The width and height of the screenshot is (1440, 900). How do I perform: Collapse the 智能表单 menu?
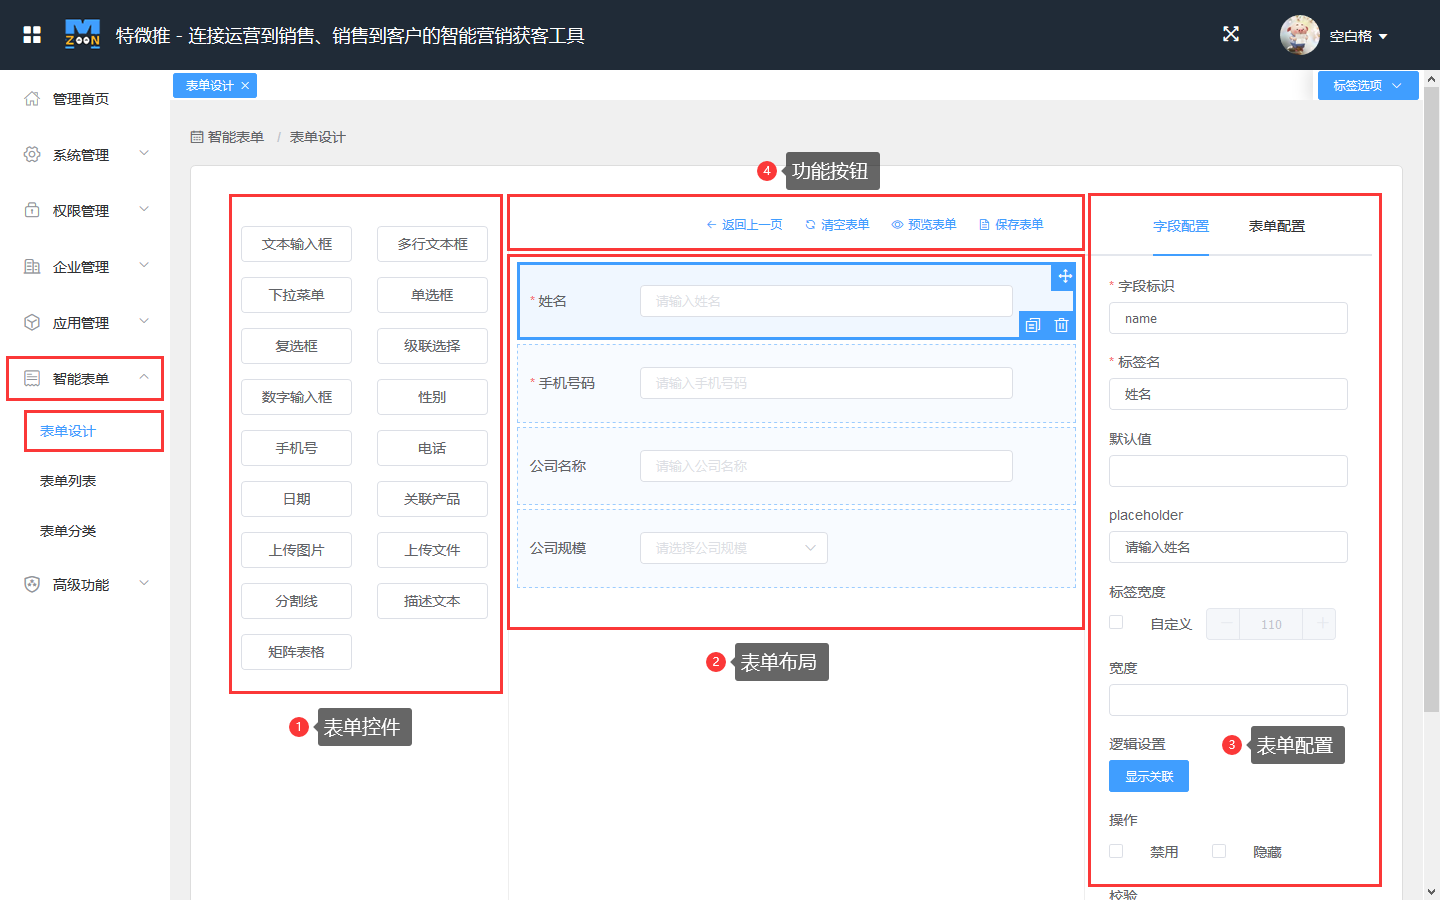click(144, 377)
